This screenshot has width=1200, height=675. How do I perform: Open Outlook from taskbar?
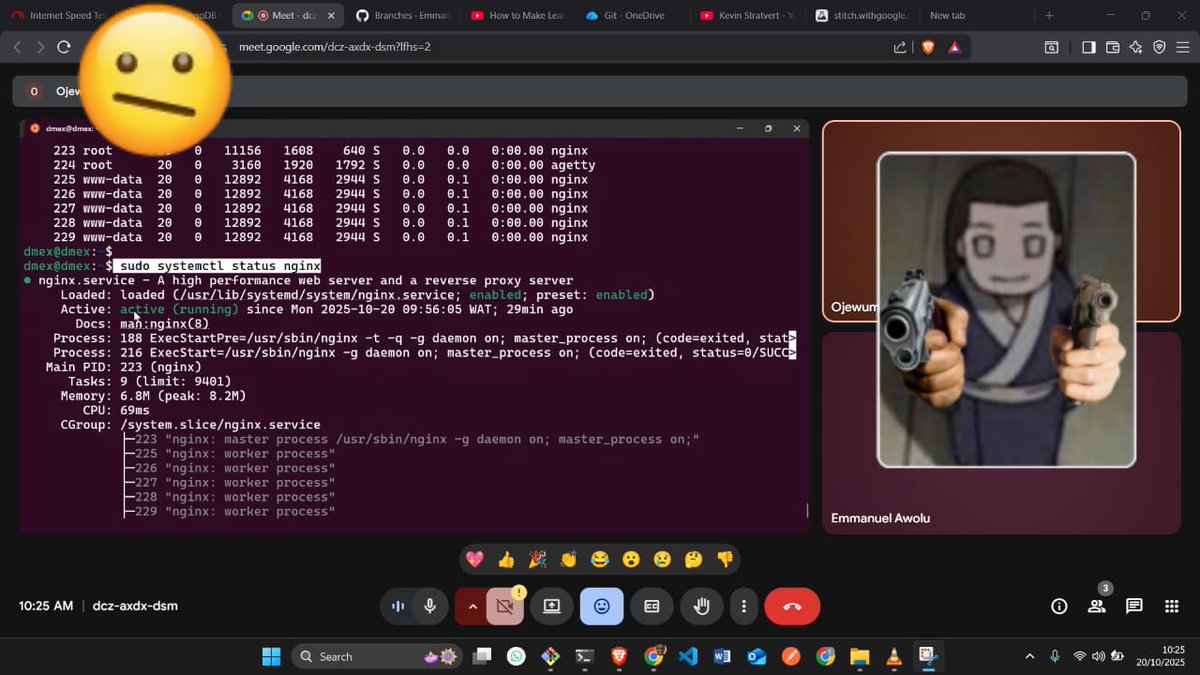click(756, 656)
